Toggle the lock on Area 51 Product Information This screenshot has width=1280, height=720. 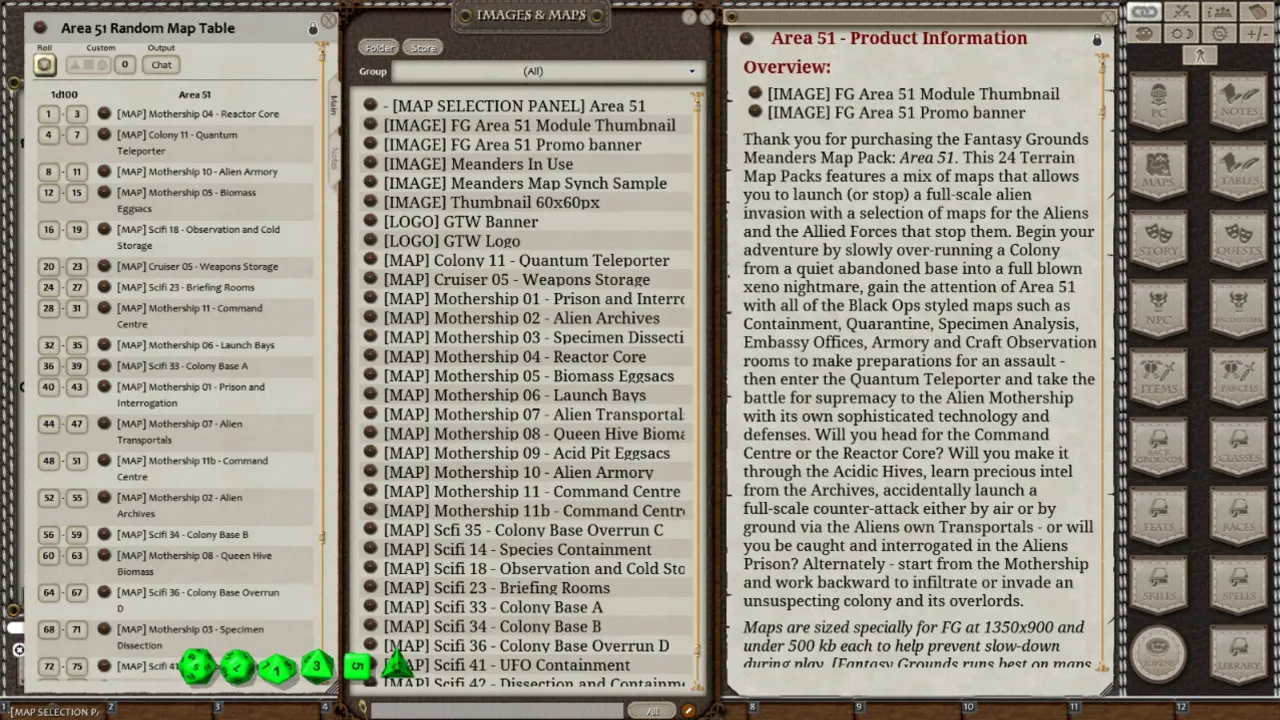[x=1097, y=40]
